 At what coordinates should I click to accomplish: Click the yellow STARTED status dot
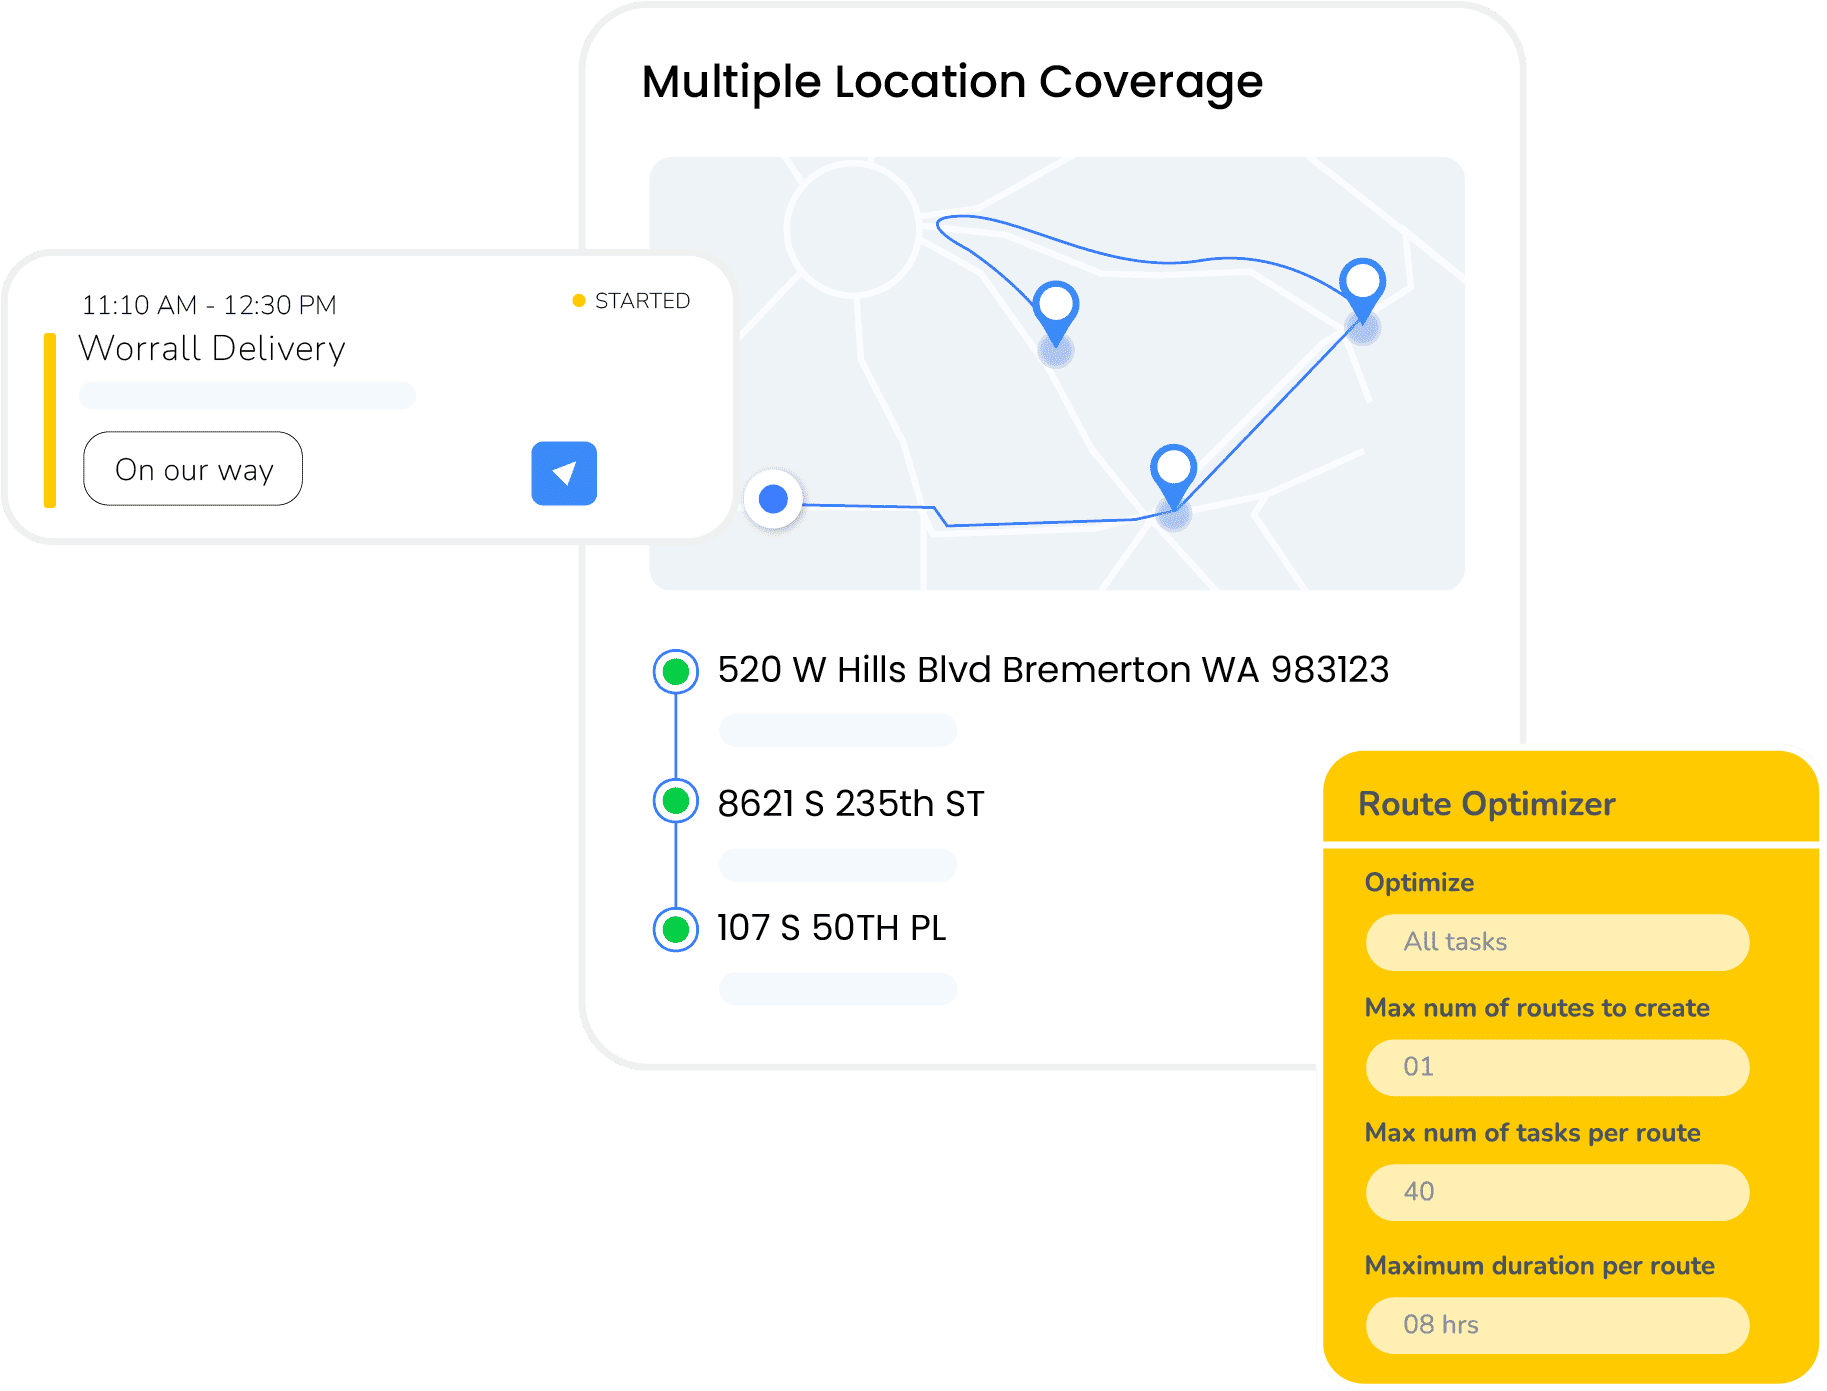578,299
